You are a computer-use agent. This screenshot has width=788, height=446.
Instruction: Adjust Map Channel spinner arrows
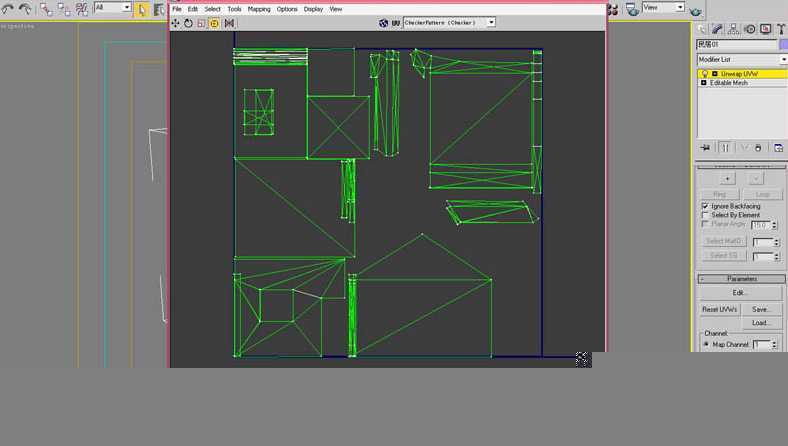coord(774,344)
